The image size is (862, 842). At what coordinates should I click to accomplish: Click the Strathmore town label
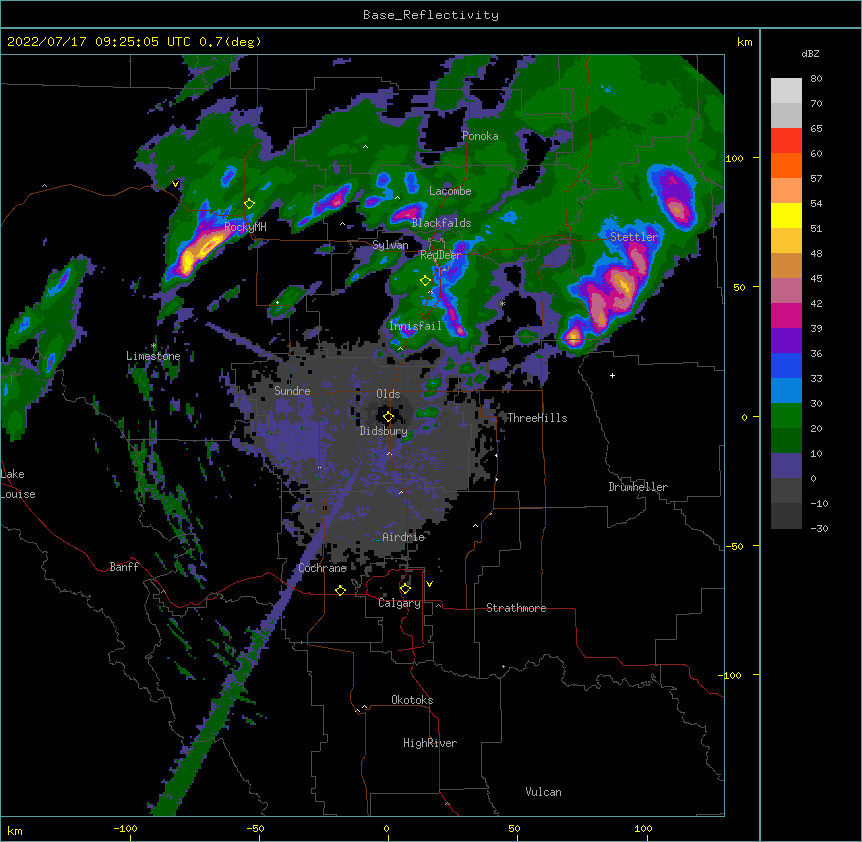click(516, 608)
